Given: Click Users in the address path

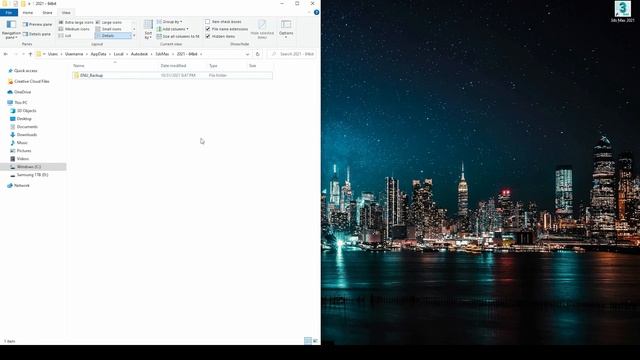Looking at the screenshot, I should [53, 54].
